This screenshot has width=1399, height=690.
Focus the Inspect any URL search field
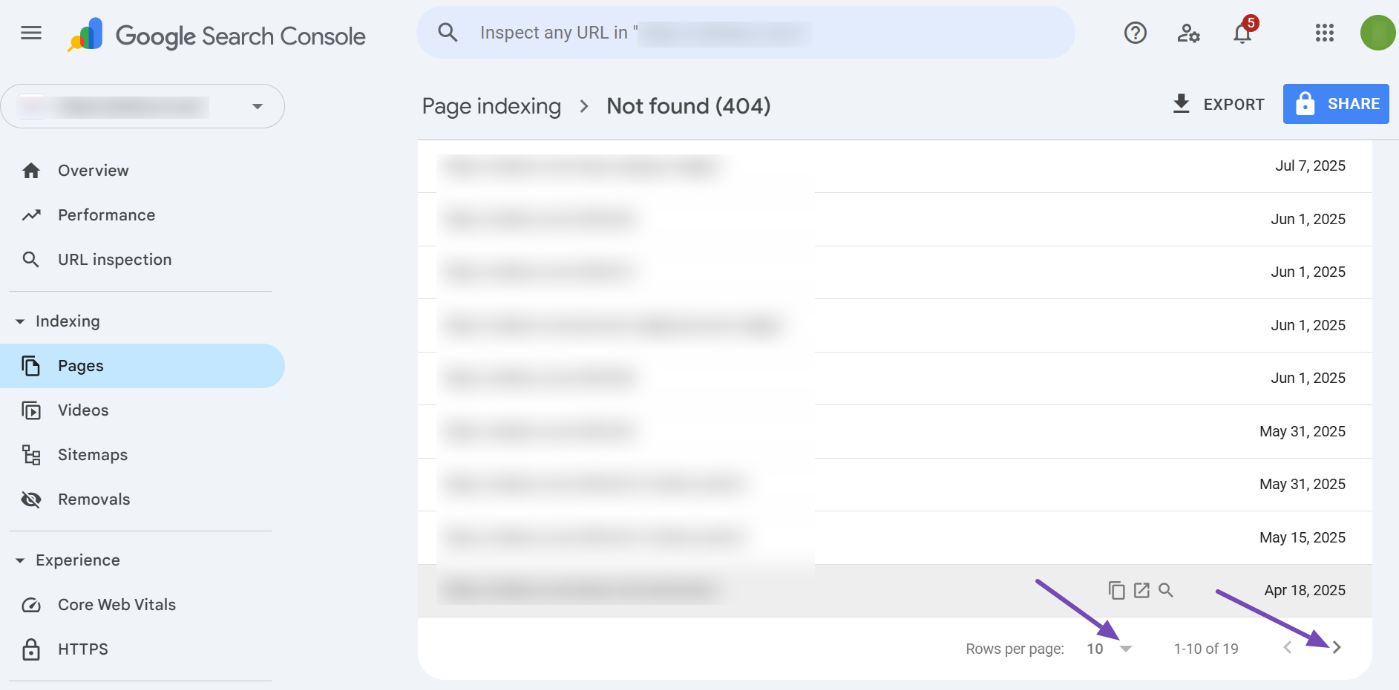[745, 33]
